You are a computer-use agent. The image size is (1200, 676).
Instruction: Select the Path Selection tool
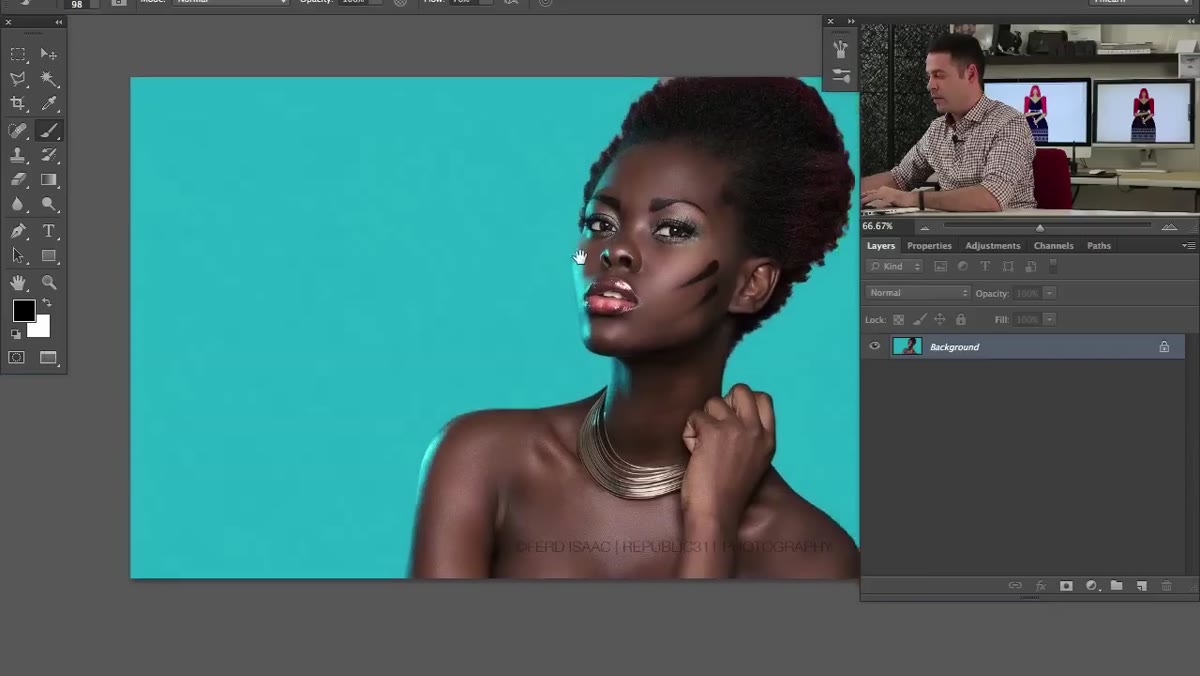pyautogui.click(x=18, y=256)
